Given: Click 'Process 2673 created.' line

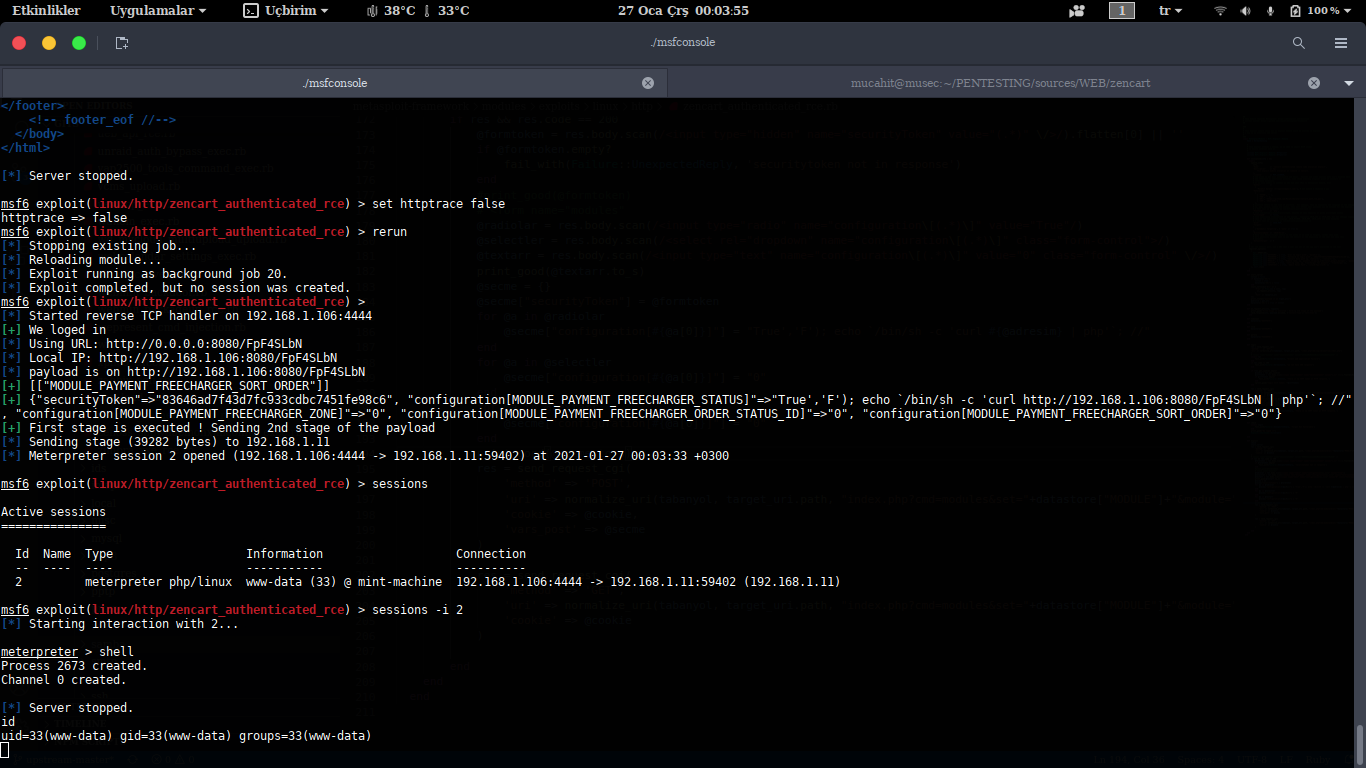Looking at the screenshot, I should (x=74, y=666).
